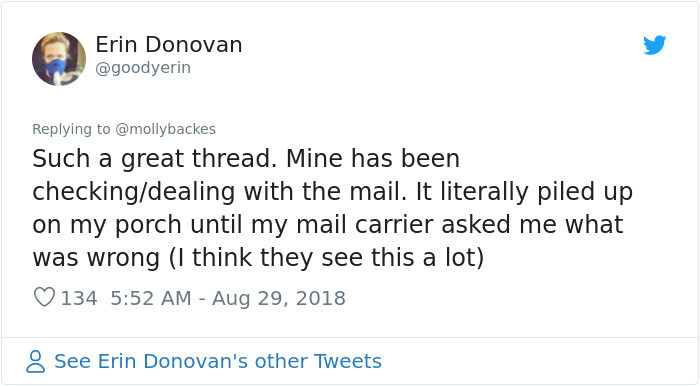
Task: Click the 'Replying to' label
Action: (71, 129)
